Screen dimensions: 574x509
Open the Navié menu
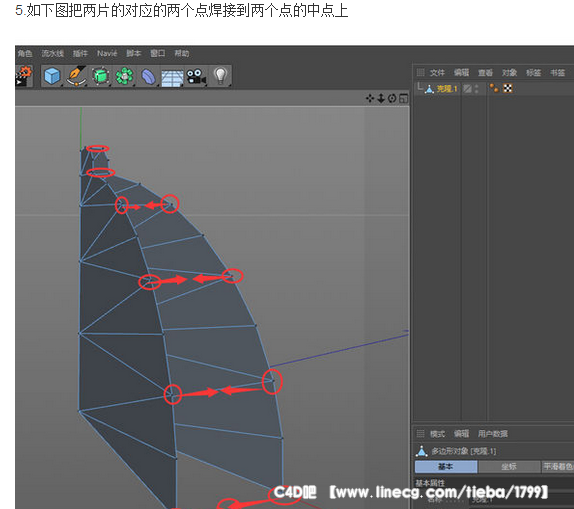107,53
